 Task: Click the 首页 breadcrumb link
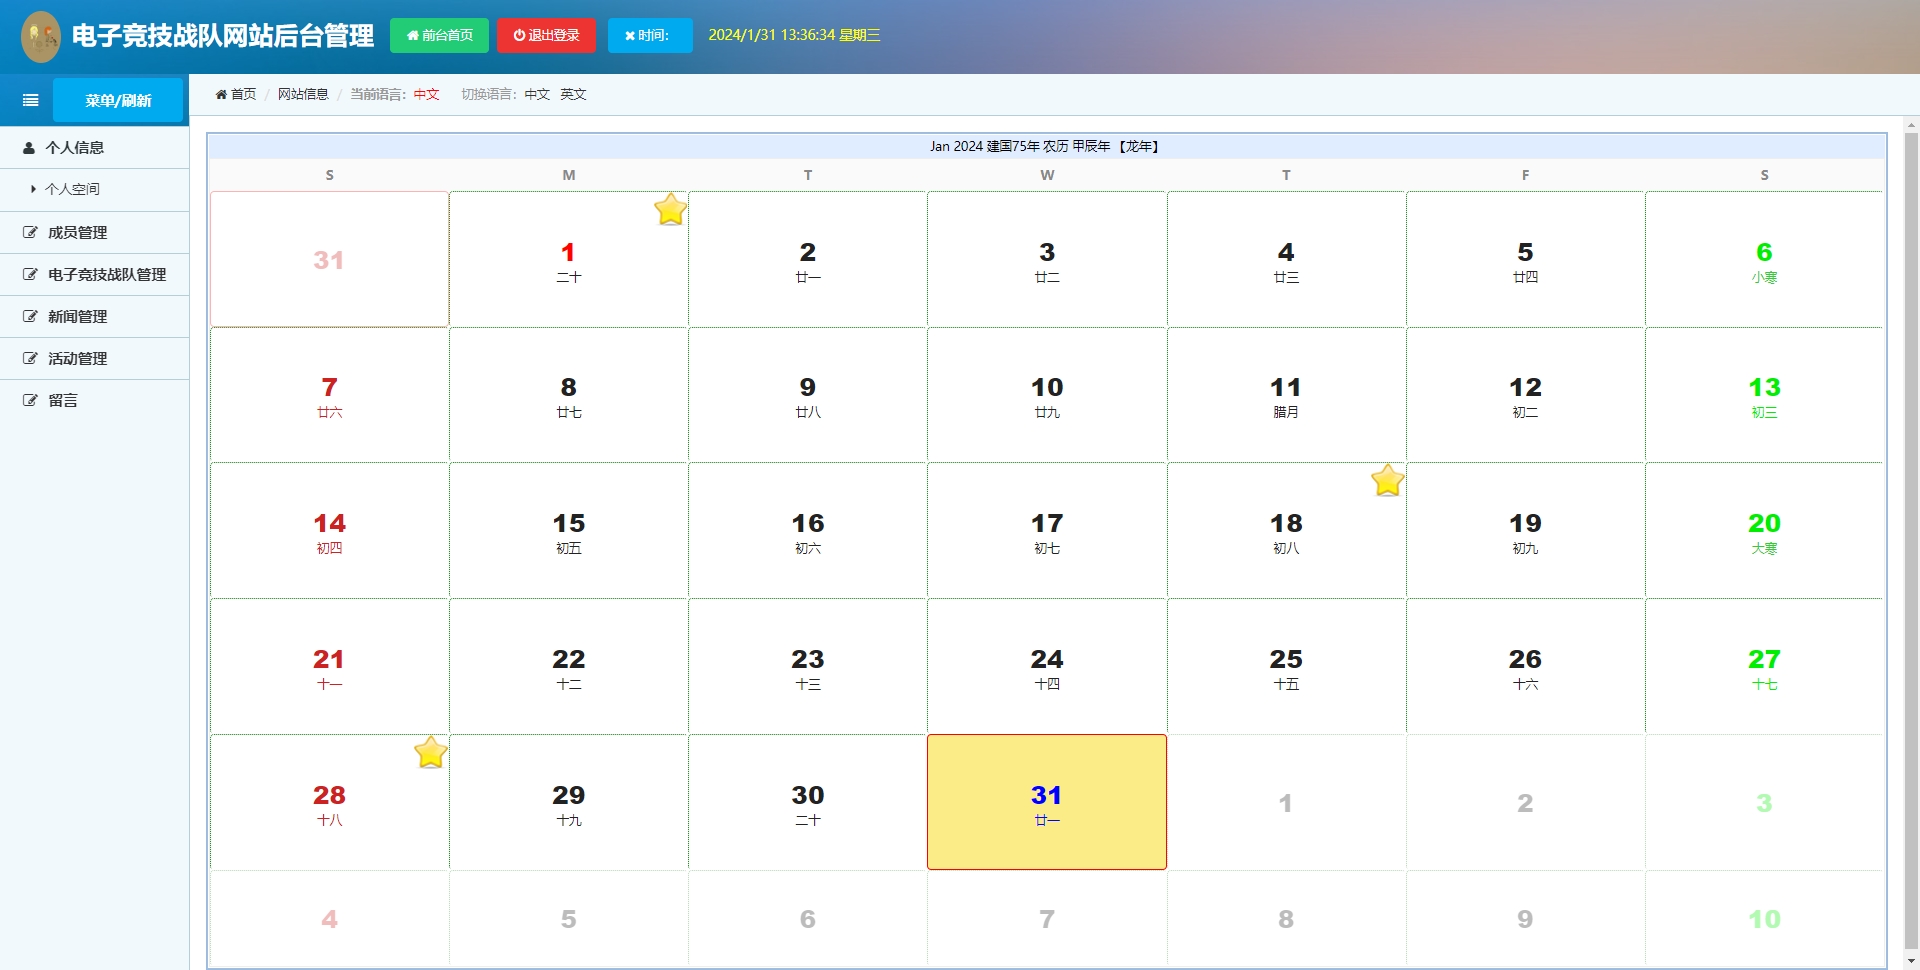[243, 94]
